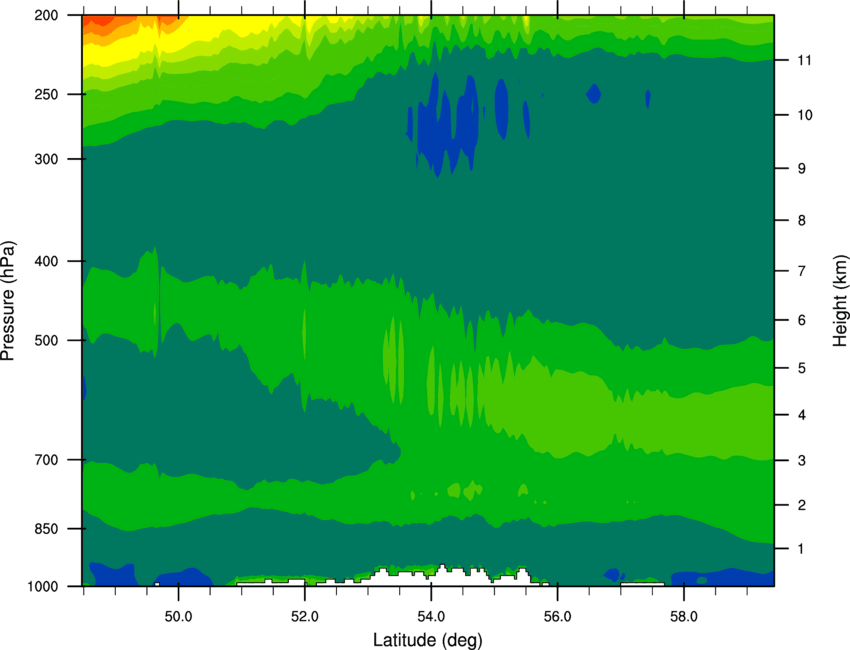Click the 'Height (km)' axis title

840,300
